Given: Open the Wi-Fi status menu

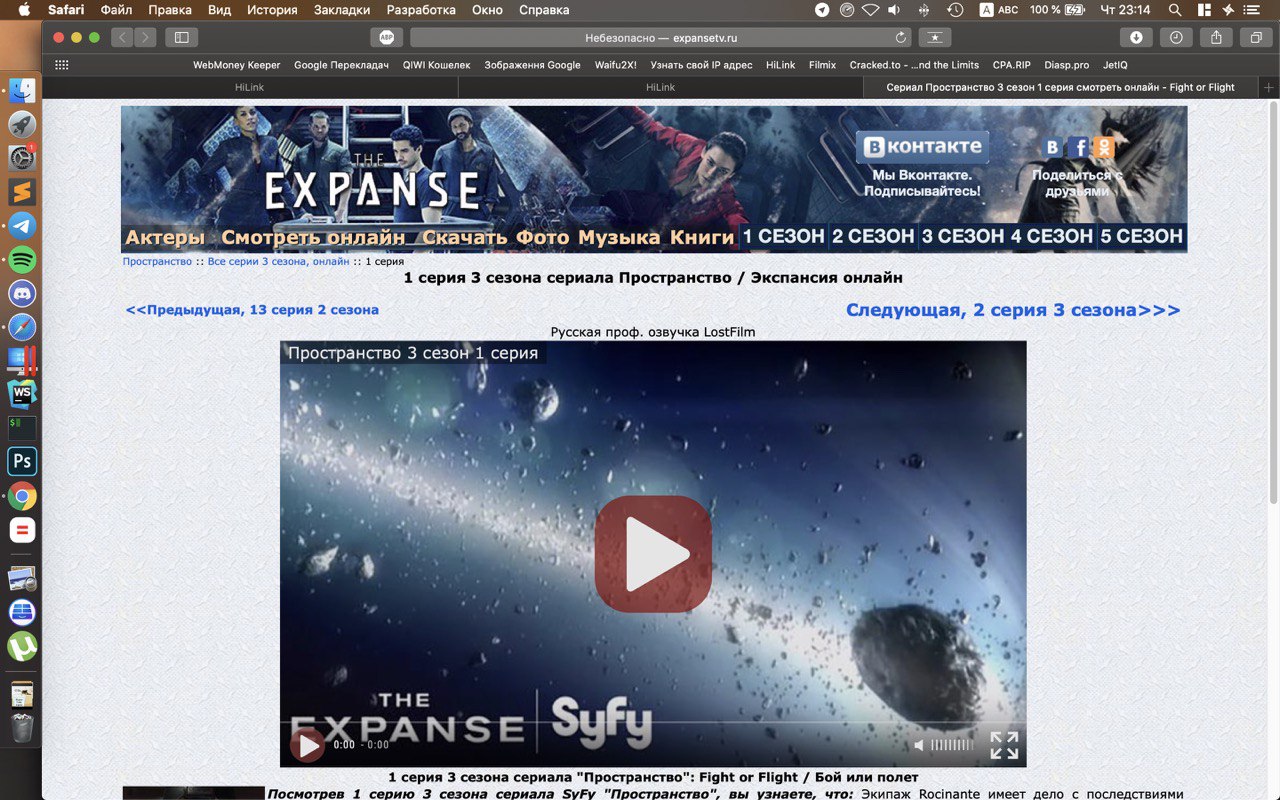Looking at the screenshot, I should click(870, 10).
